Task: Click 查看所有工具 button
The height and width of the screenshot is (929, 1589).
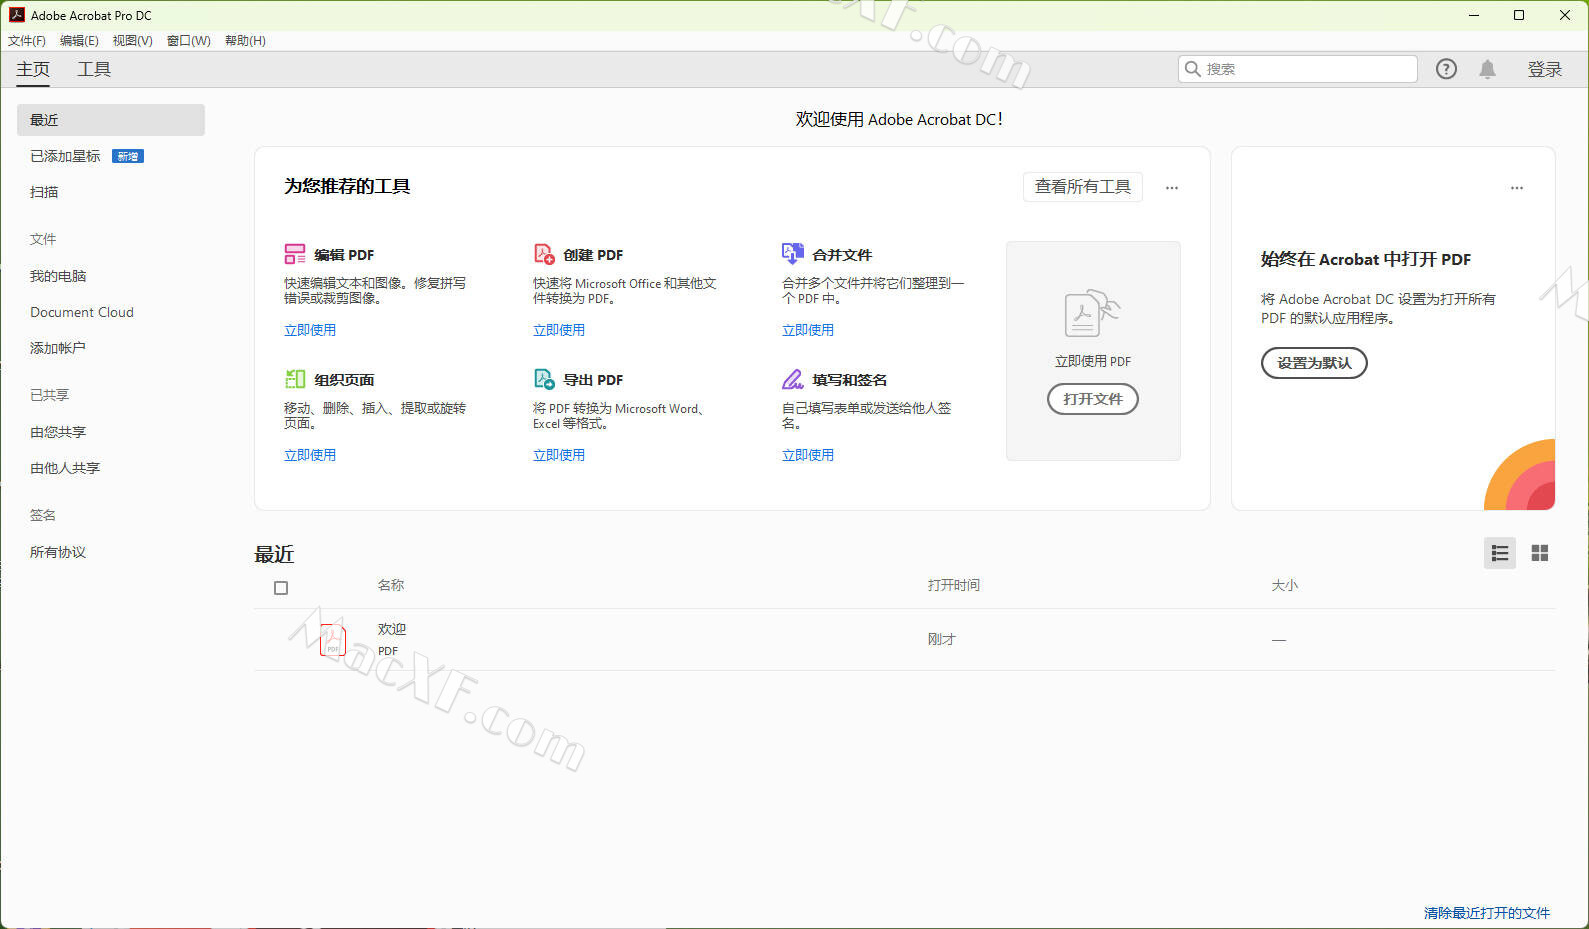Action: pos(1083,187)
